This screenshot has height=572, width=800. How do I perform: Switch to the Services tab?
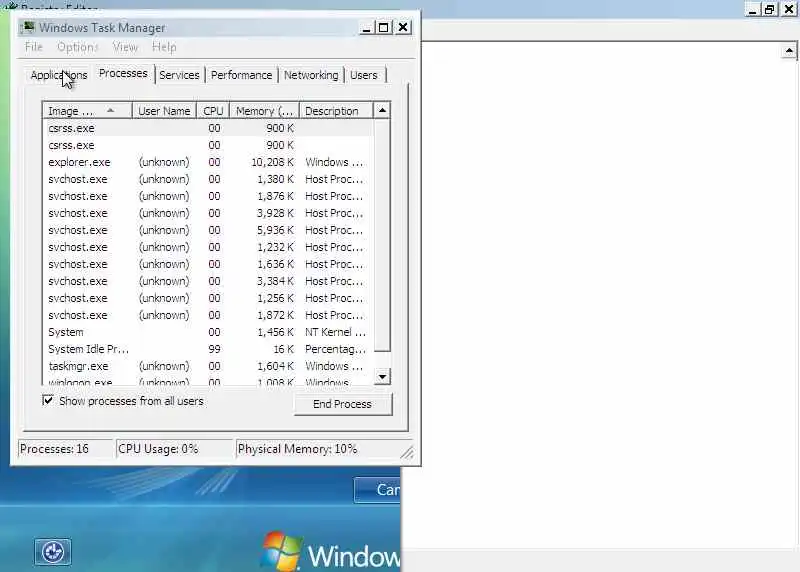[179, 75]
